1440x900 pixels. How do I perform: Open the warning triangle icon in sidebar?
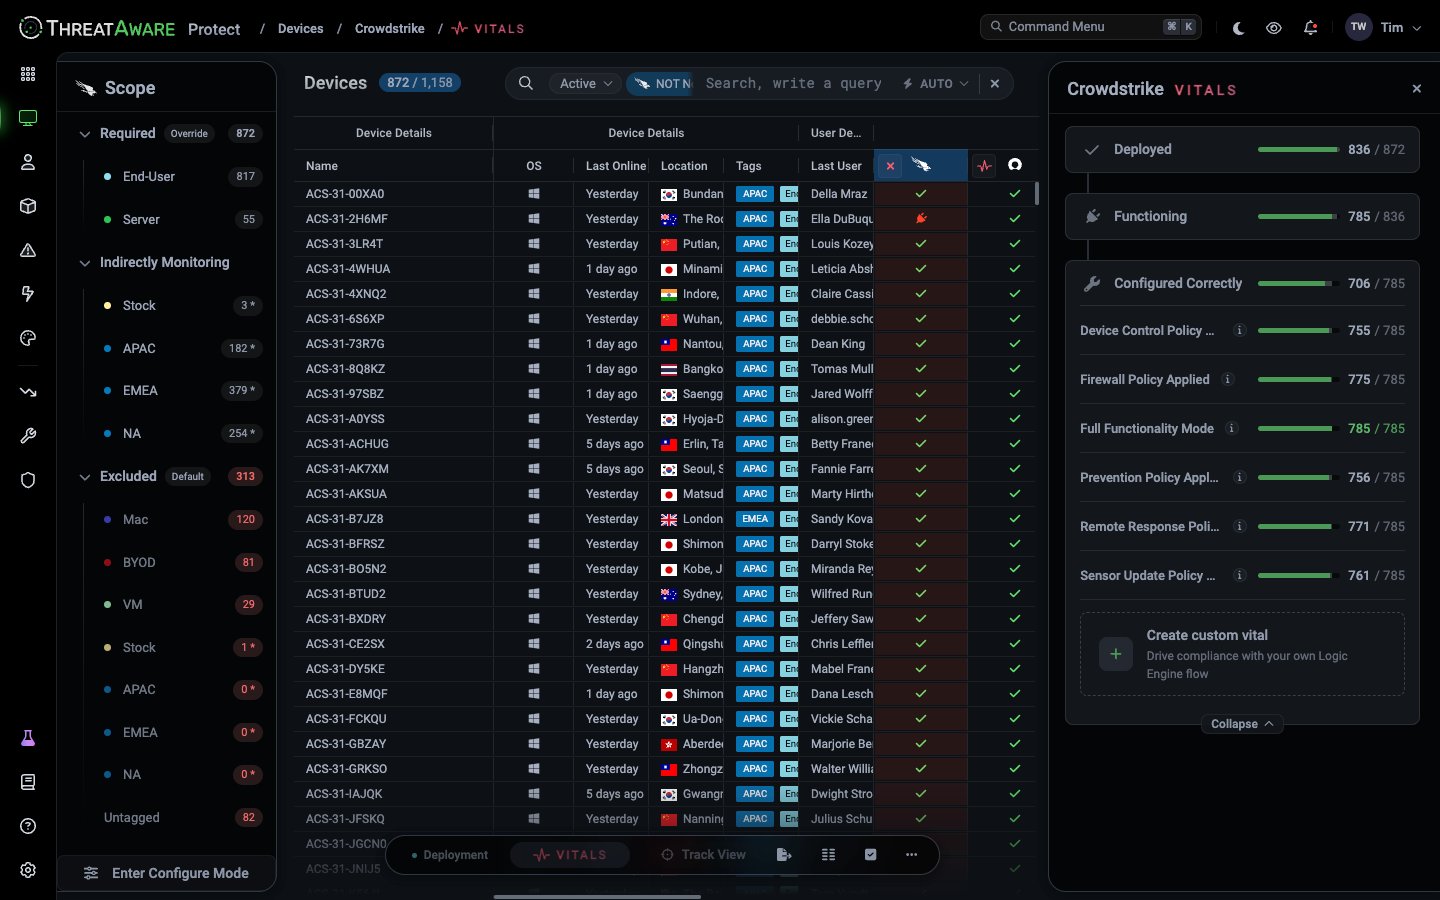click(28, 250)
